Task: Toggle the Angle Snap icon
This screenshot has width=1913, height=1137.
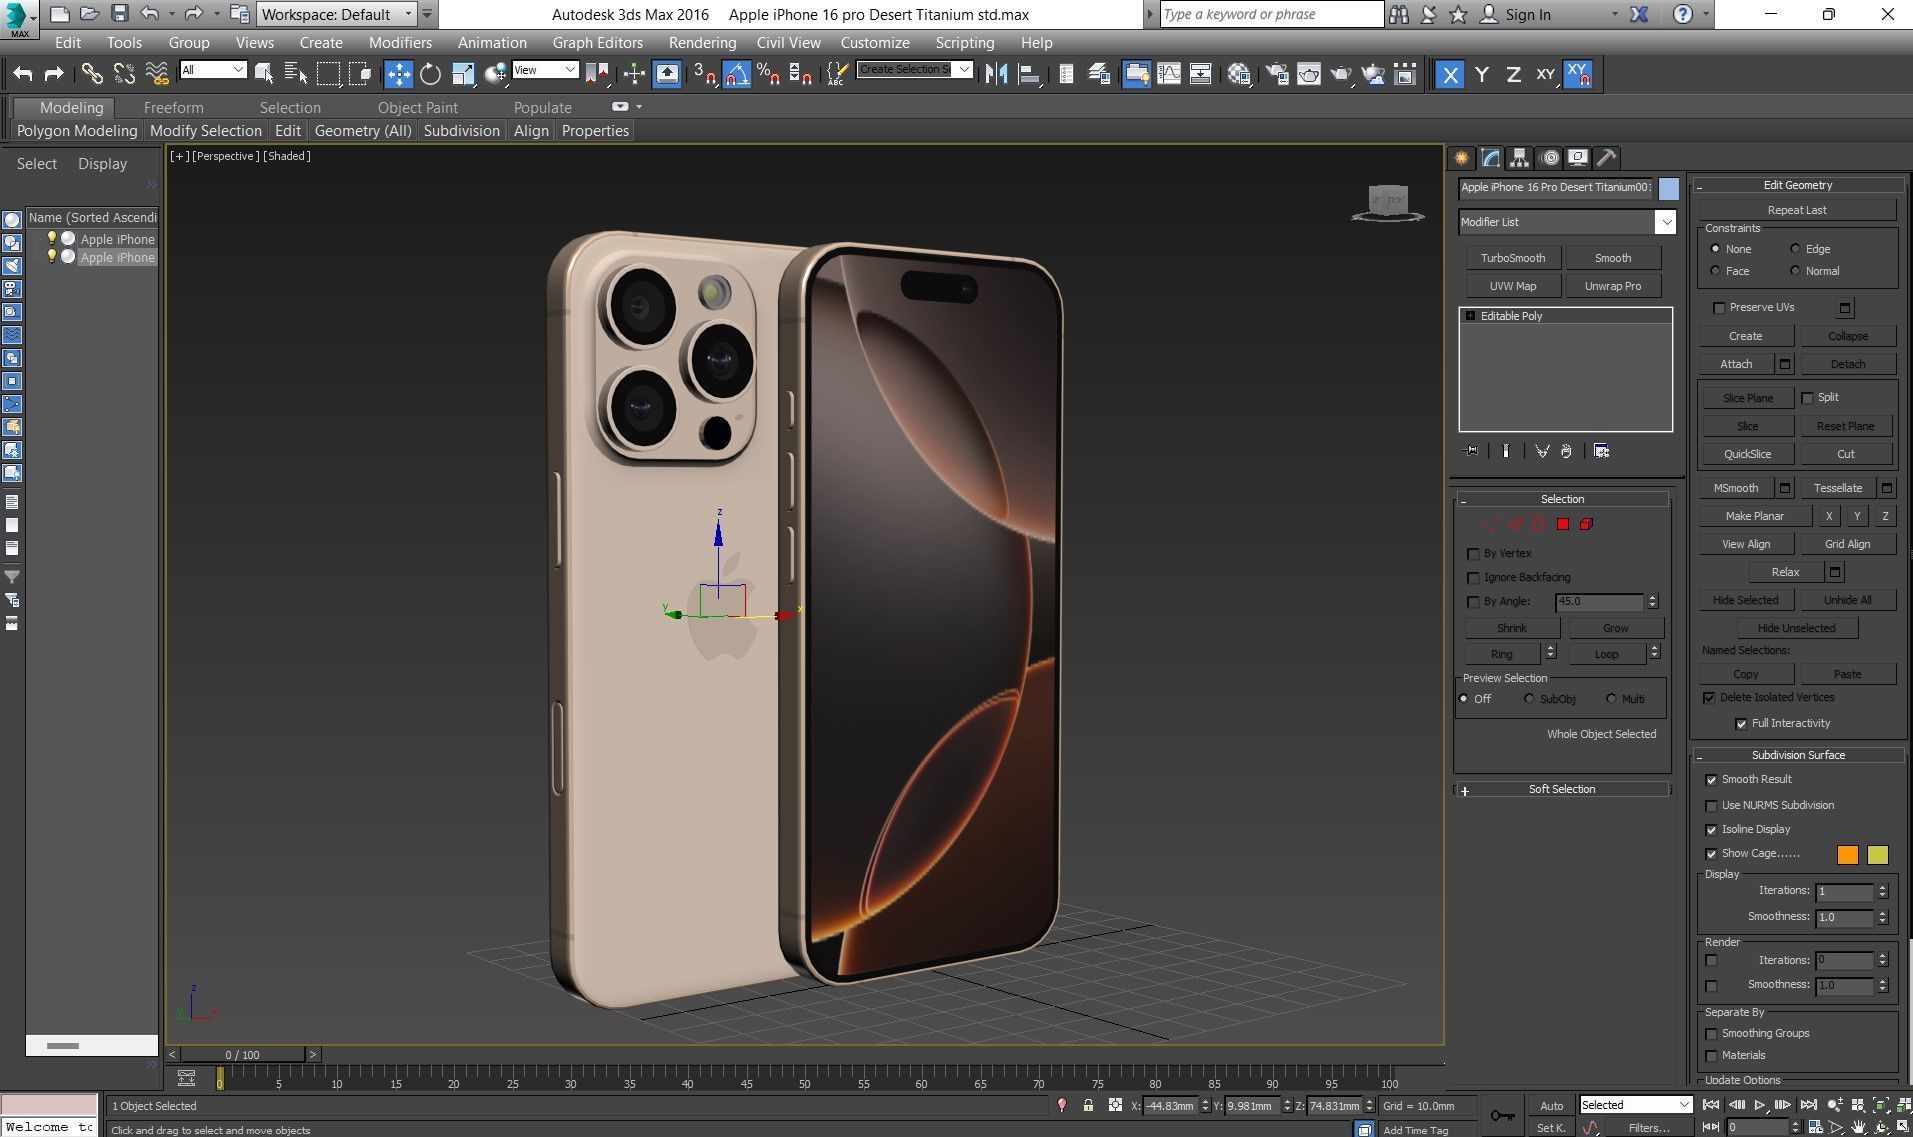Action: pyautogui.click(x=737, y=74)
